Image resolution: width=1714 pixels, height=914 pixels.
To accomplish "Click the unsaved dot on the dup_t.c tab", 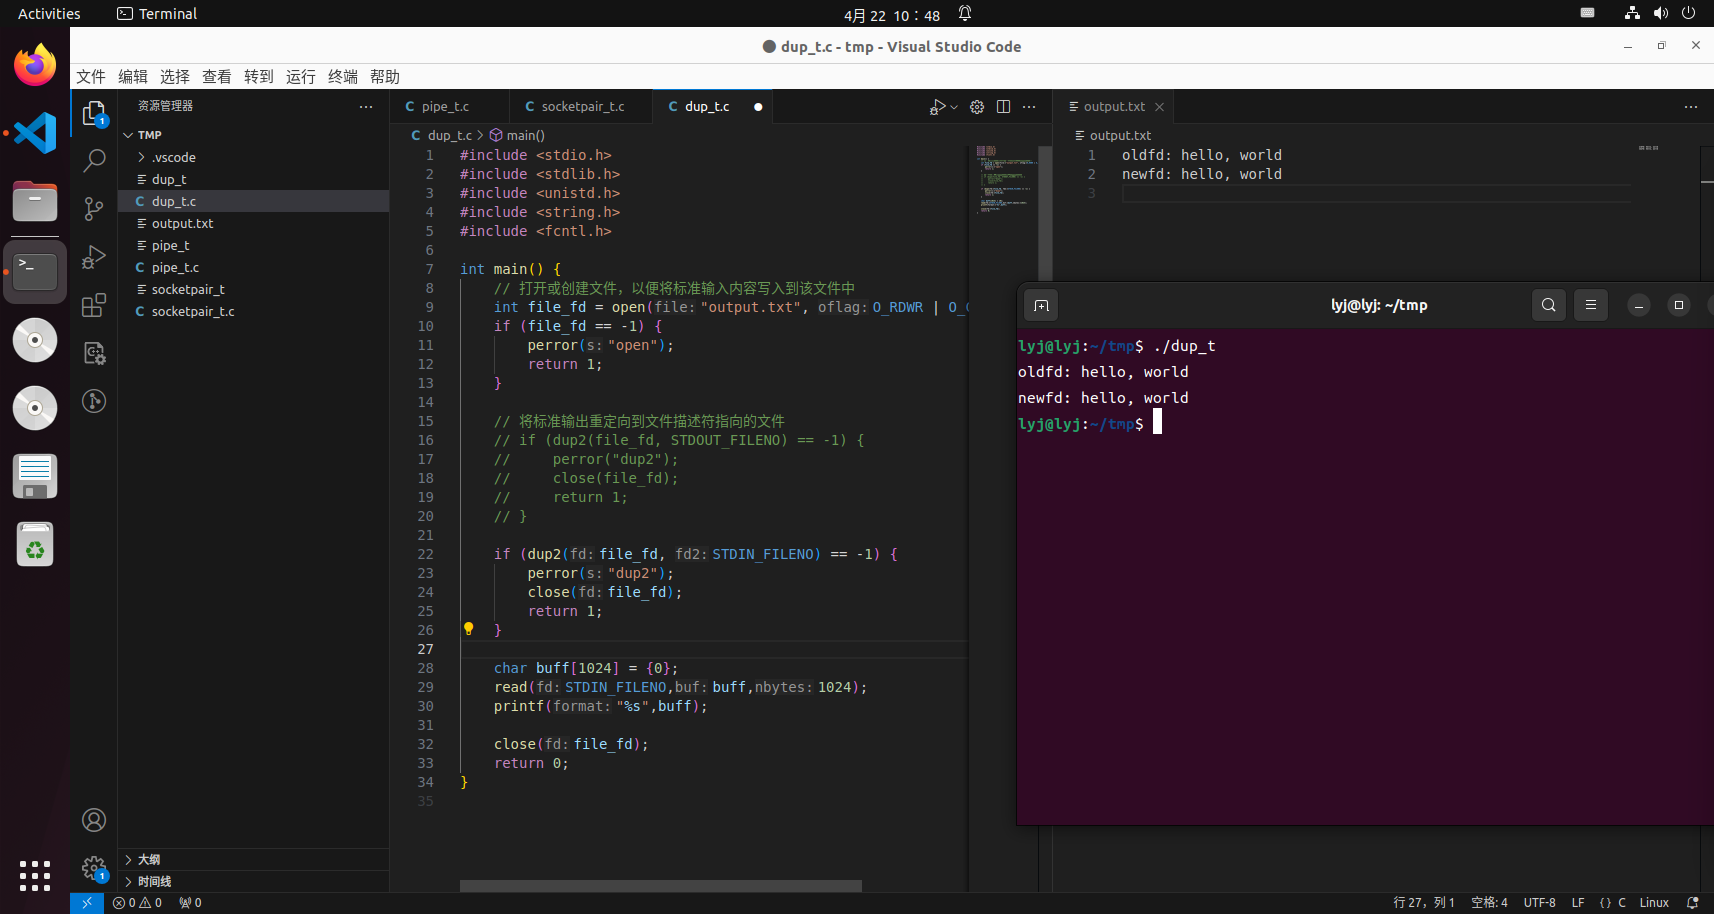I will (x=758, y=107).
